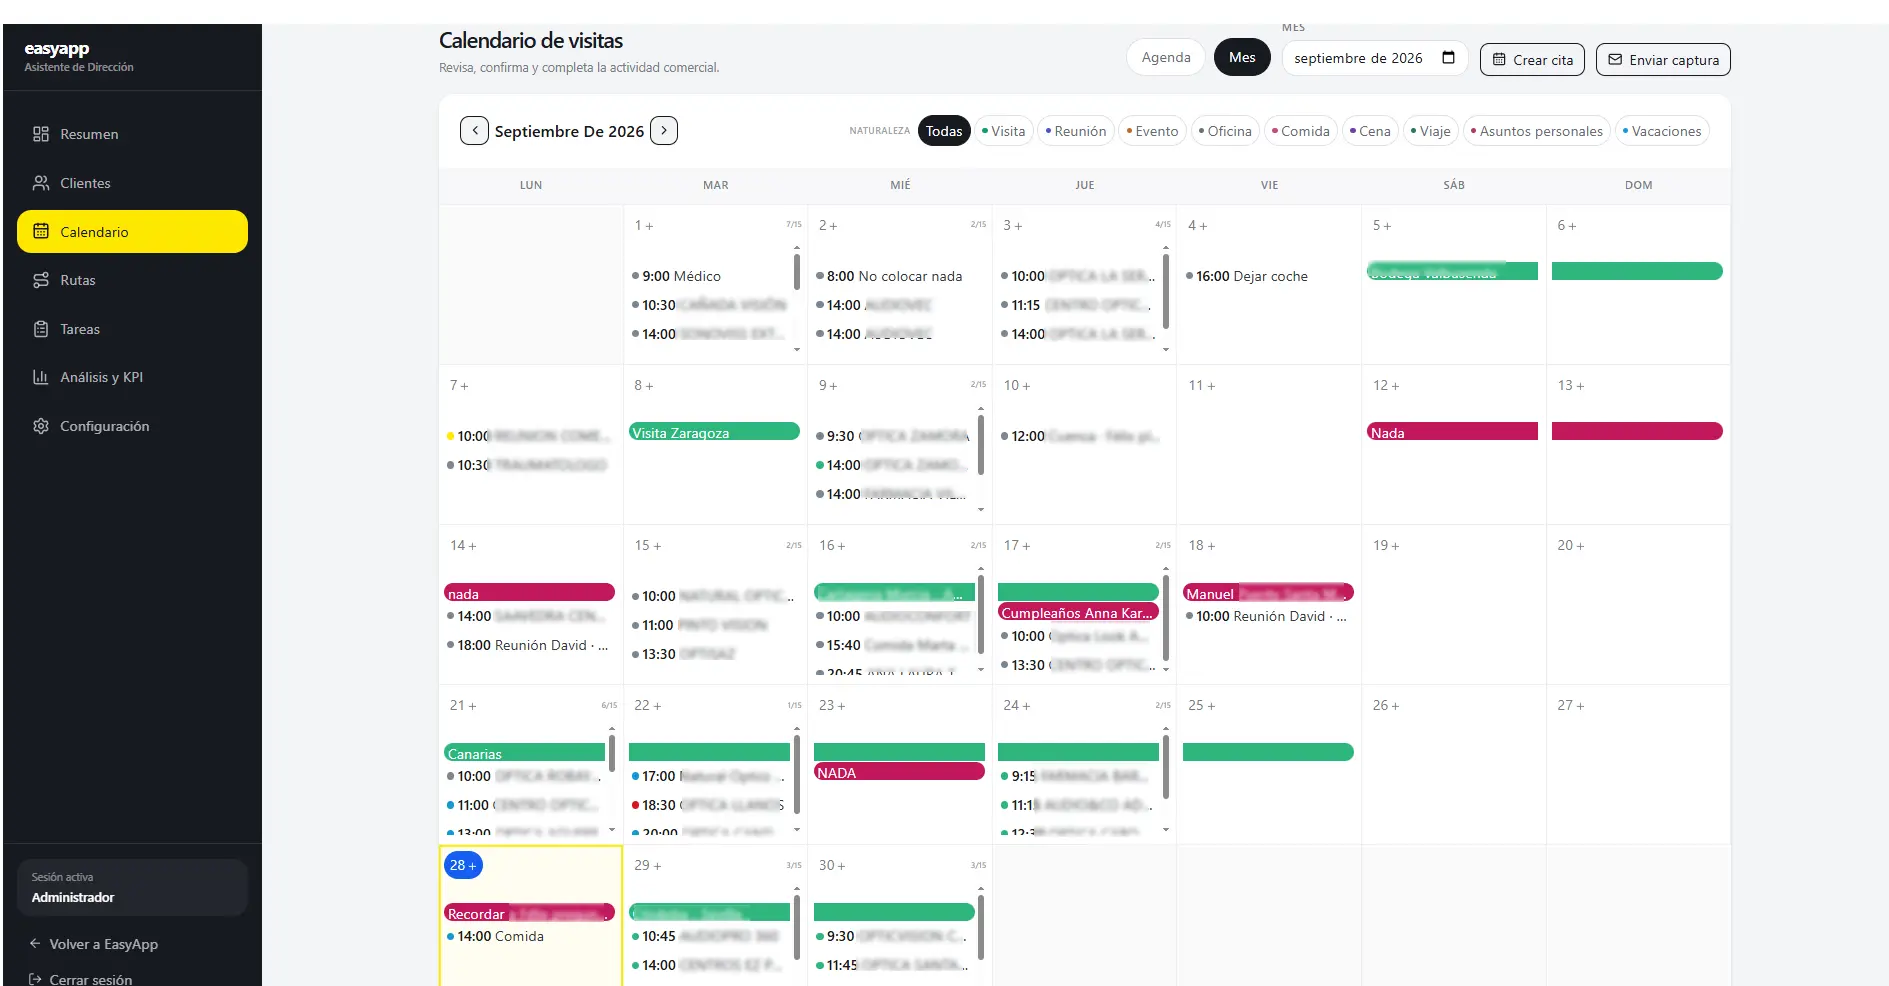Filter by Vacaciones type
Screen dimensions: 1889x986
click(1662, 131)
